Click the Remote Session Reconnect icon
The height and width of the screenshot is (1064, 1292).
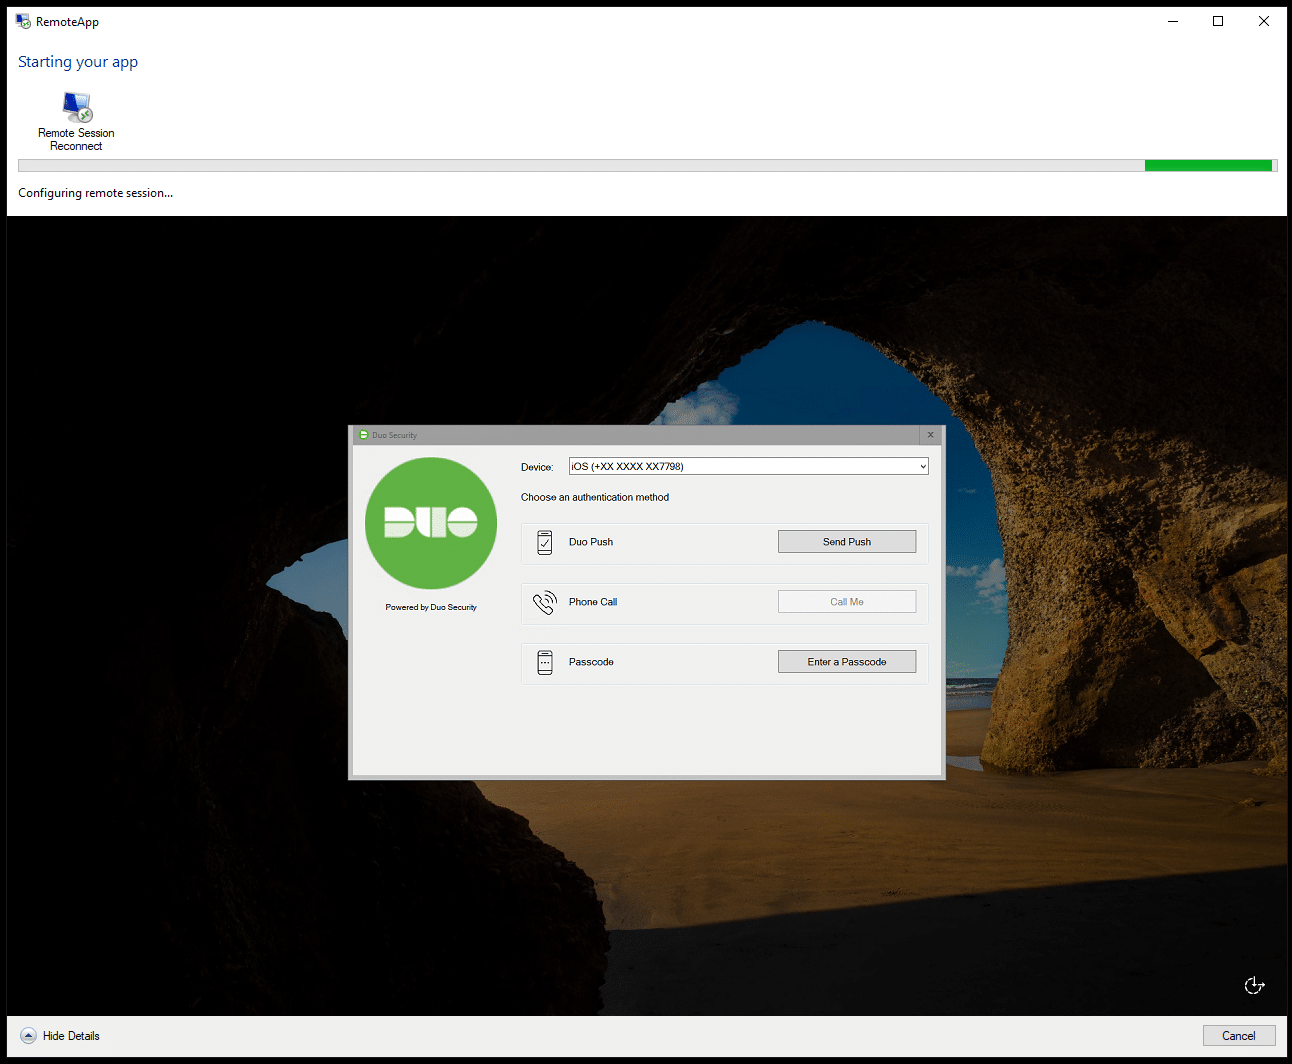click(77, 107)
